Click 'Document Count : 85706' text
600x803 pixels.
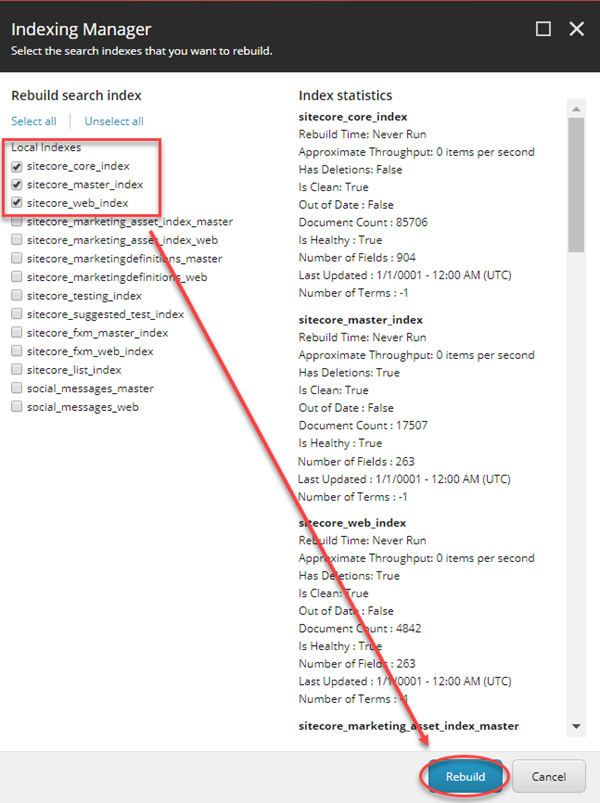[363, 222]
